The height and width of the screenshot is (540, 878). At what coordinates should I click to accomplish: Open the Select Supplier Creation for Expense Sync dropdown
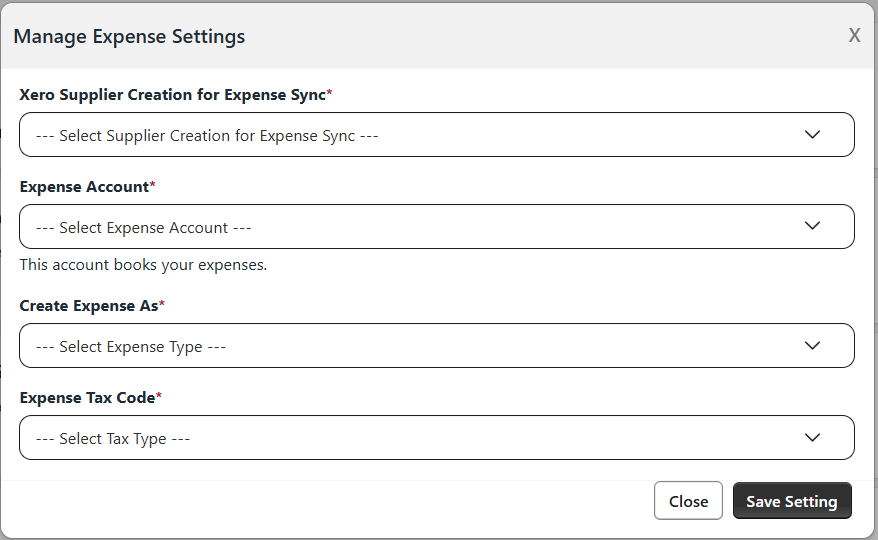tap(436, 135)
